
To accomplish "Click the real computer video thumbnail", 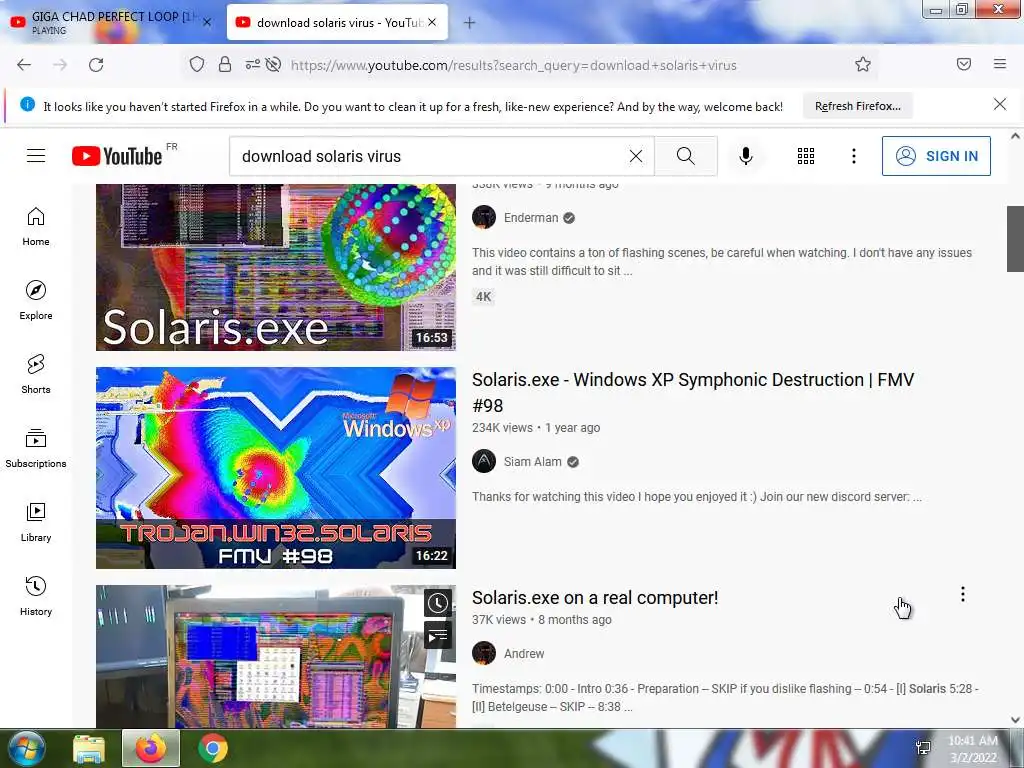I will (x=276, y=656).
